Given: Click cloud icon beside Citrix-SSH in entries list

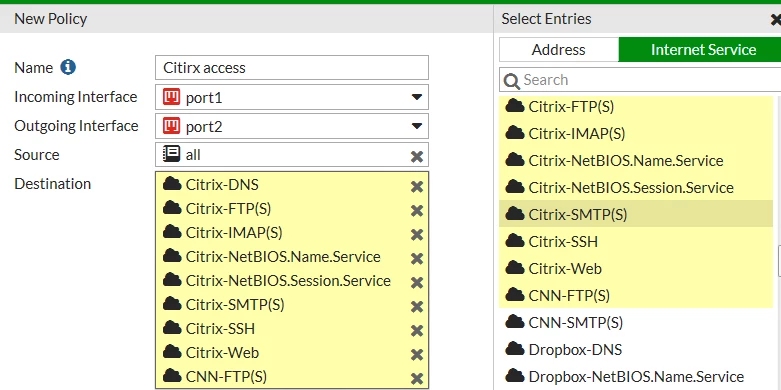Looking at the screenshot, I should [515, 241].
